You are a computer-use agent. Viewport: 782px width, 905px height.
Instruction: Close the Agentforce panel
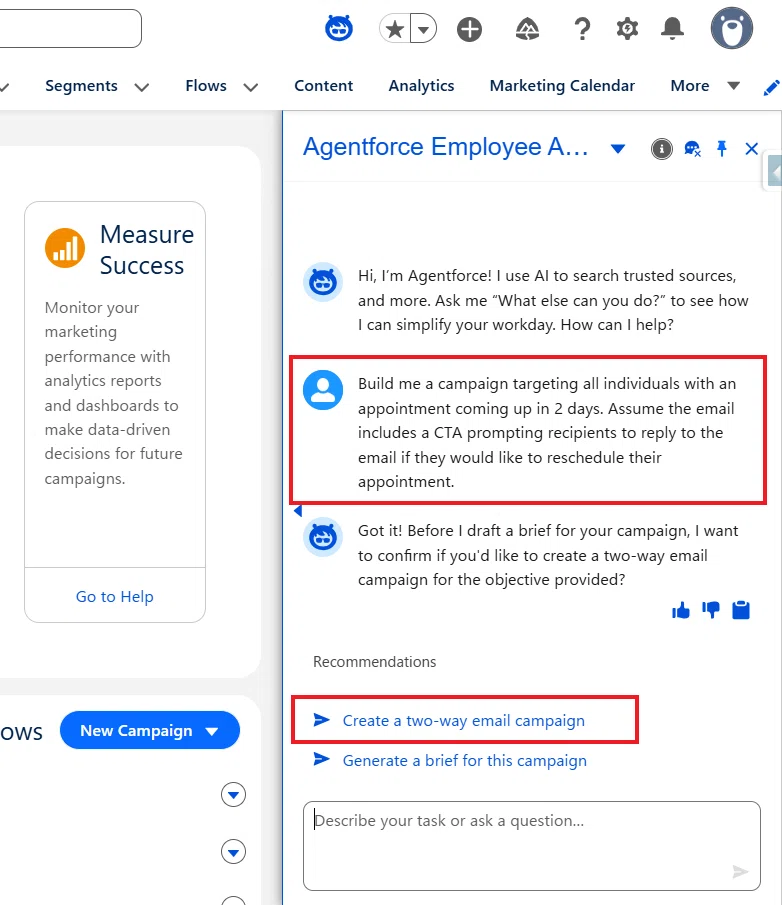pyautogui.click(x=751, y=149)
